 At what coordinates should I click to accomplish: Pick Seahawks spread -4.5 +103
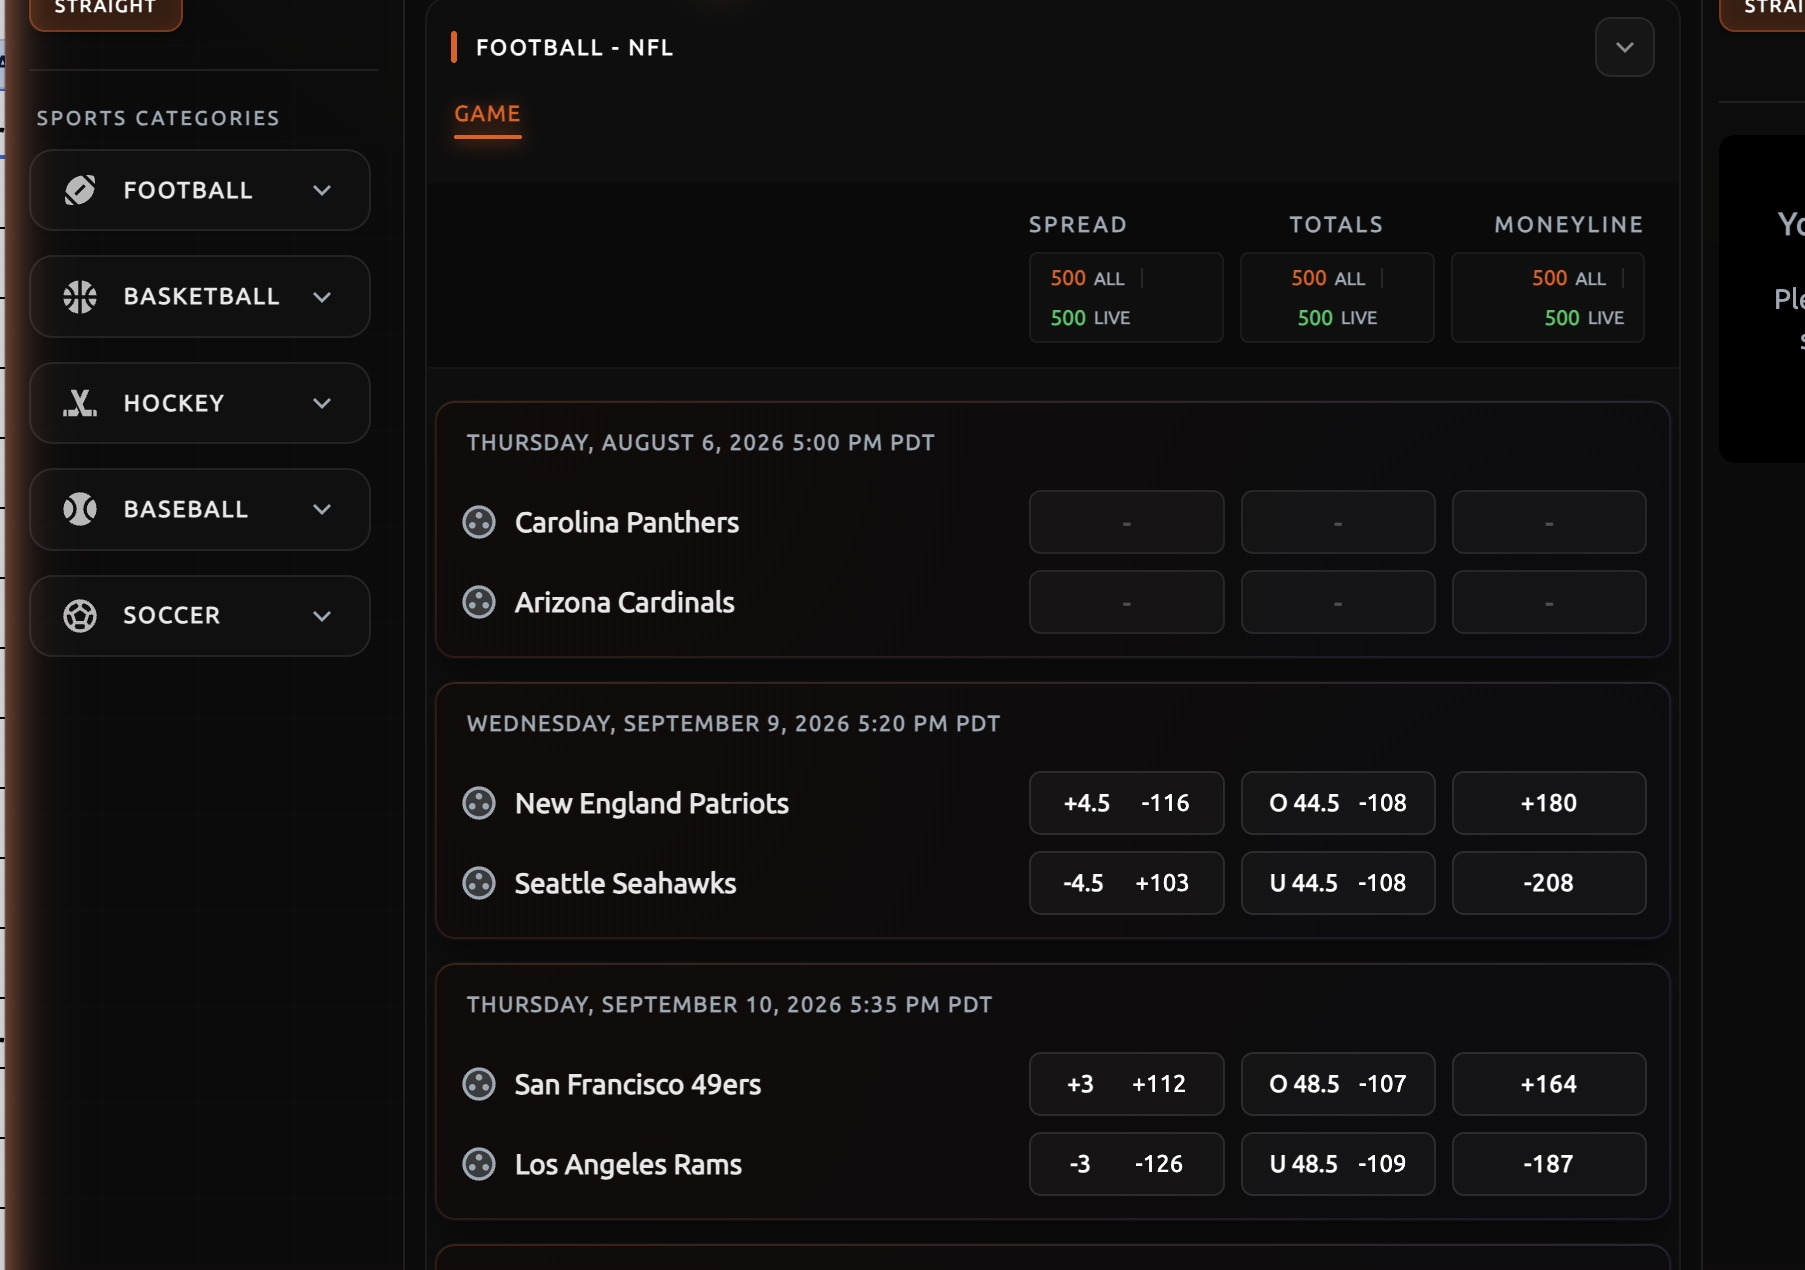coord(1126,883)
